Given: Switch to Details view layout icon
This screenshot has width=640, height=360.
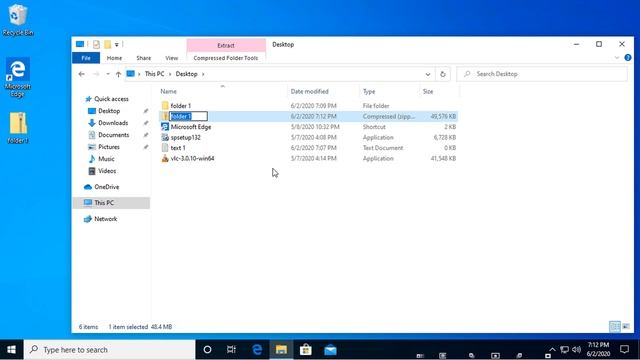Looking at the screenshot, I should (x=615, y=327).
